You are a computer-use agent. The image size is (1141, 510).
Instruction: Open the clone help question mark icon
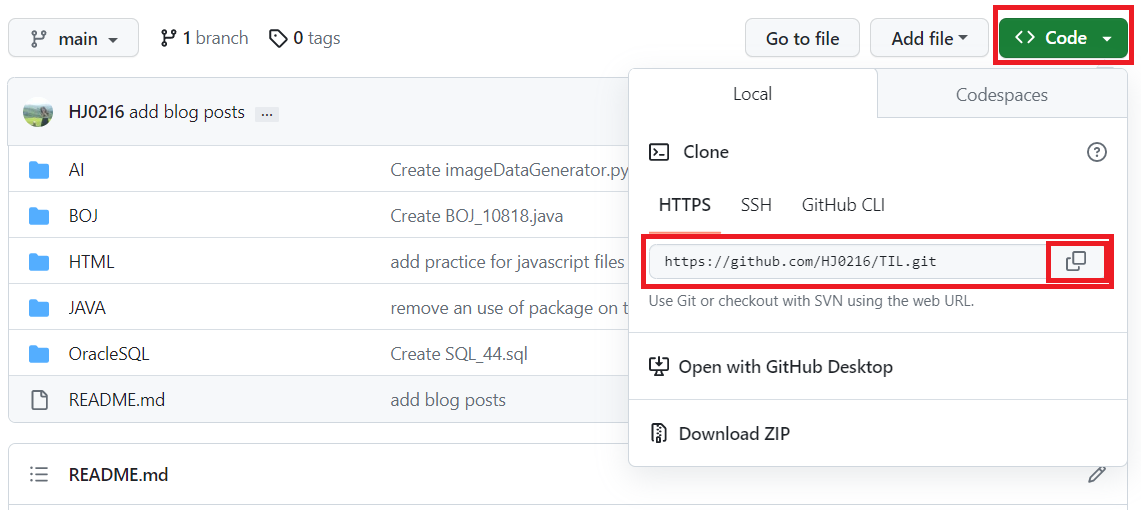[x=1096, y=152]
